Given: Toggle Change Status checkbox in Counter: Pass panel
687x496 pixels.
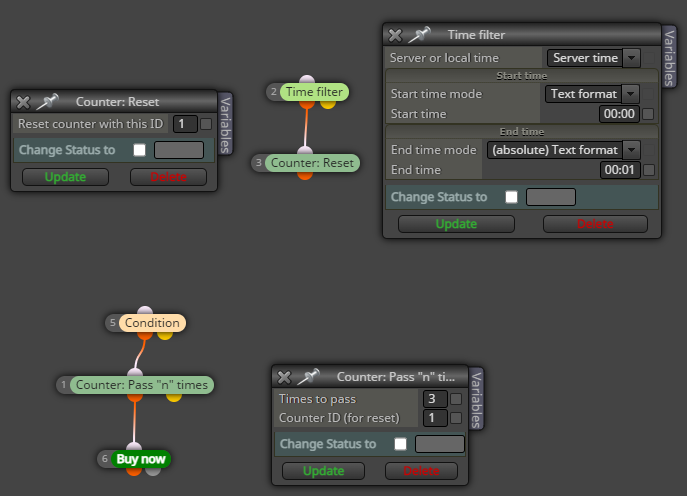Looking at the screenshot, I should point(400,444).
